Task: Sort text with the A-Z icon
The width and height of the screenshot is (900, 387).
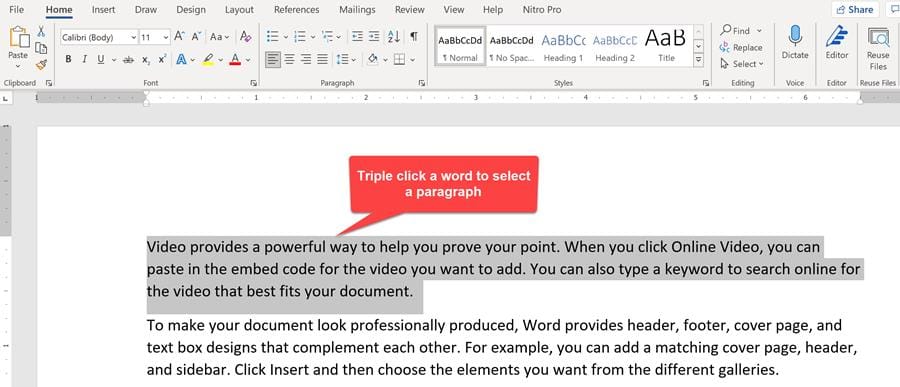Action: [394, 37]
